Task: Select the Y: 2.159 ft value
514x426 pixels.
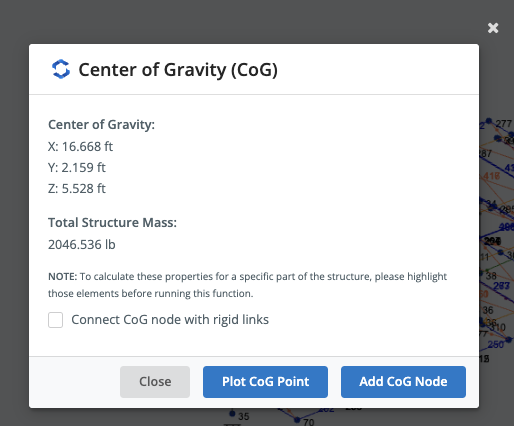Action: point(77,168)
